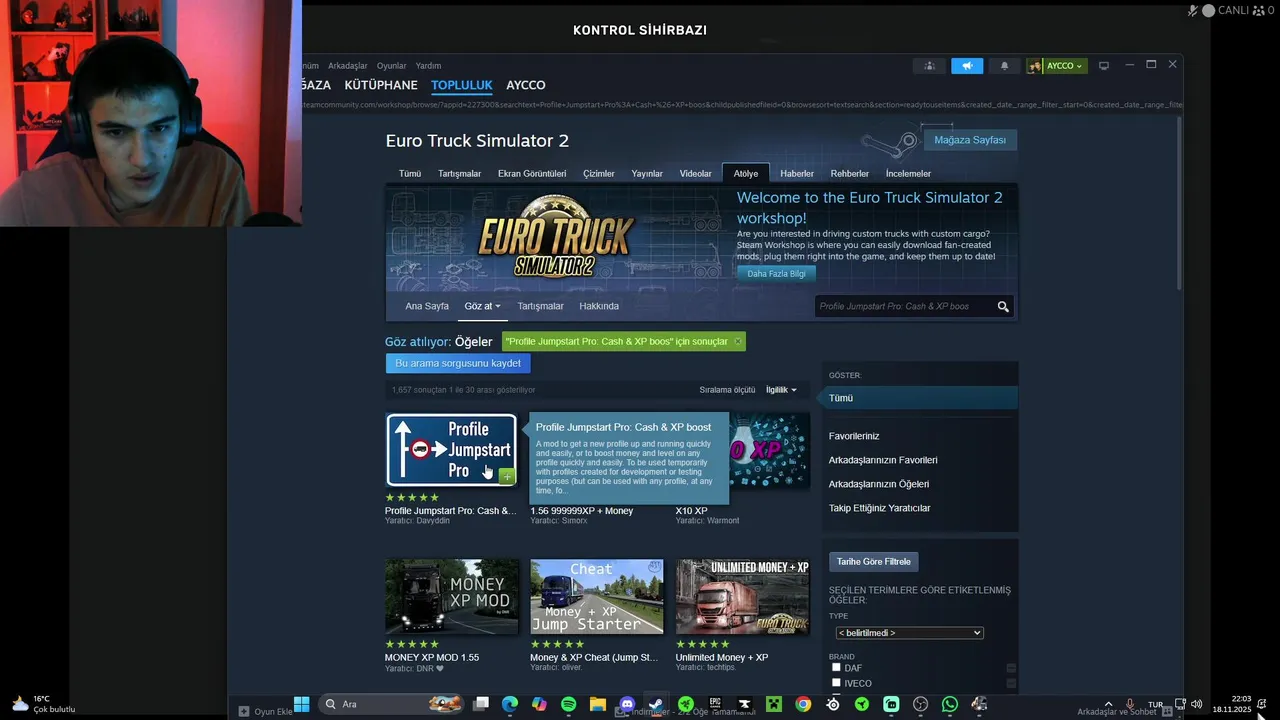Viewport: 1280px width, 720px height.
Task: Select Takip Ettiğiniz Yaratıcılar filter
Action: 880,508
